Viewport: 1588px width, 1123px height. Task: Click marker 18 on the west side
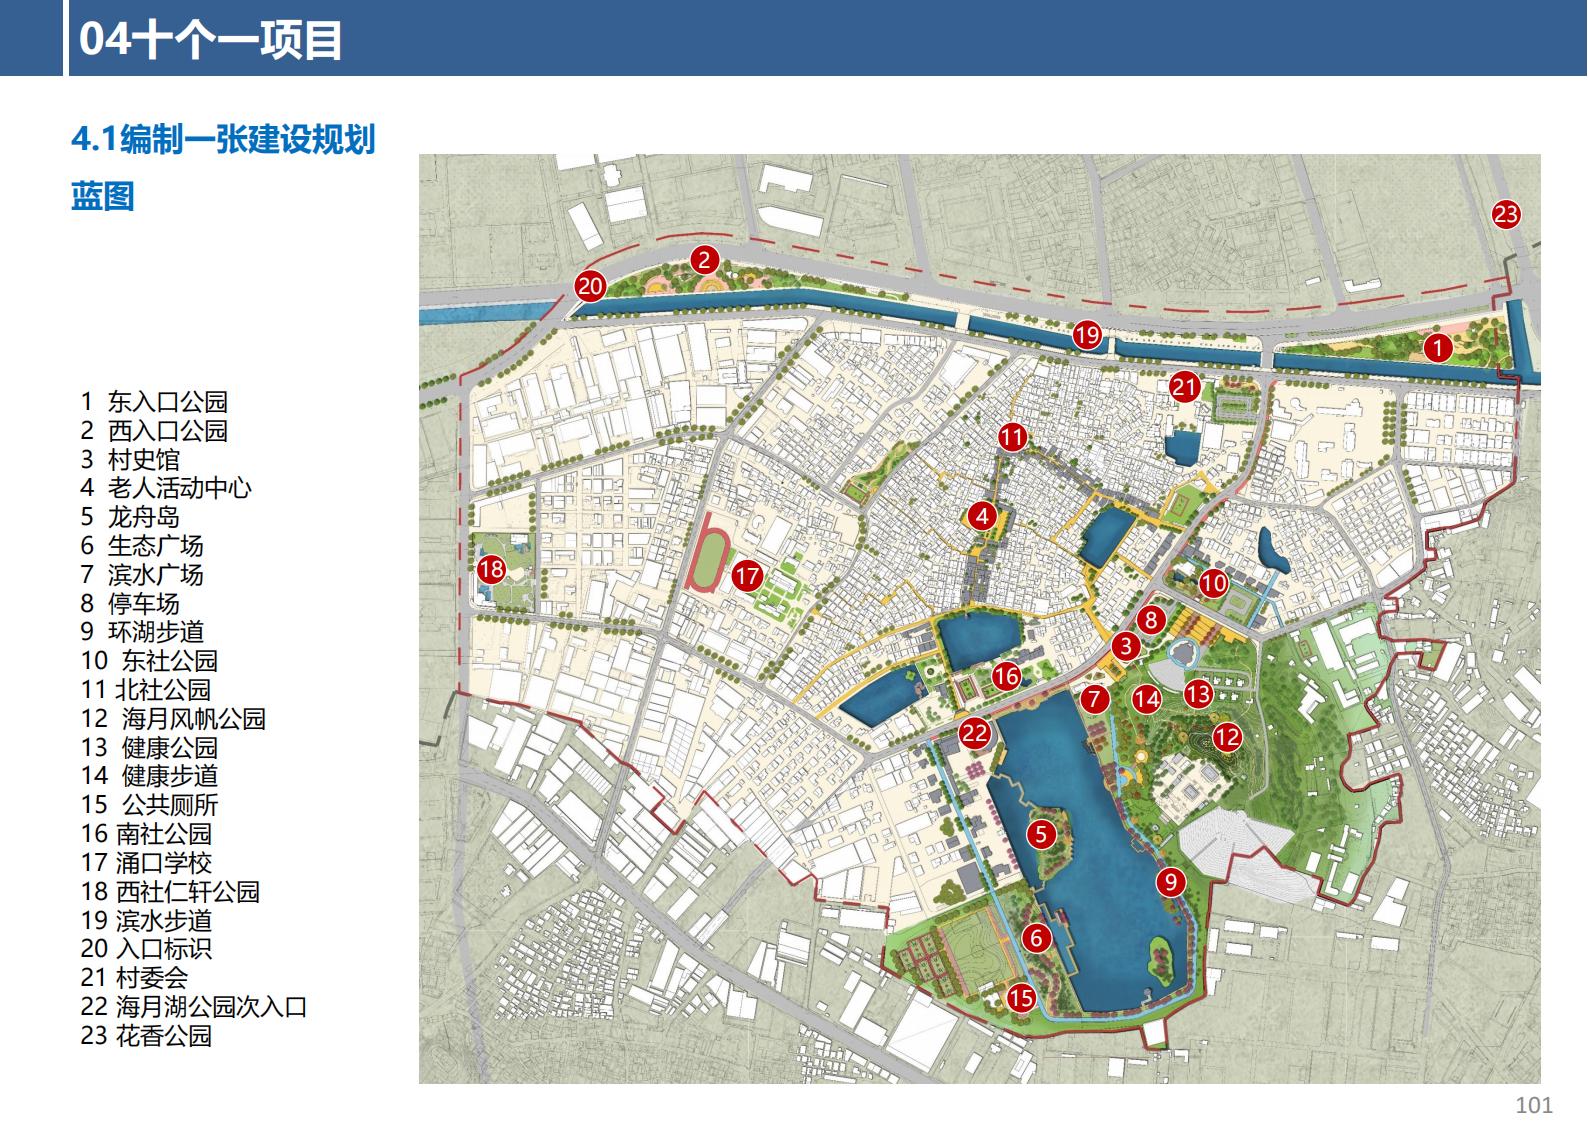pyautogui.click(x=491, y=570)
